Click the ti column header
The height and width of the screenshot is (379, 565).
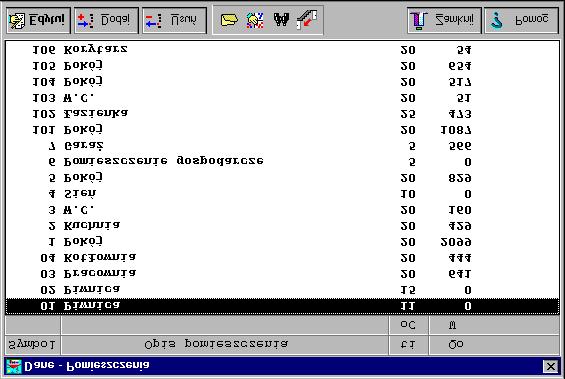click(x=408, y=345)
